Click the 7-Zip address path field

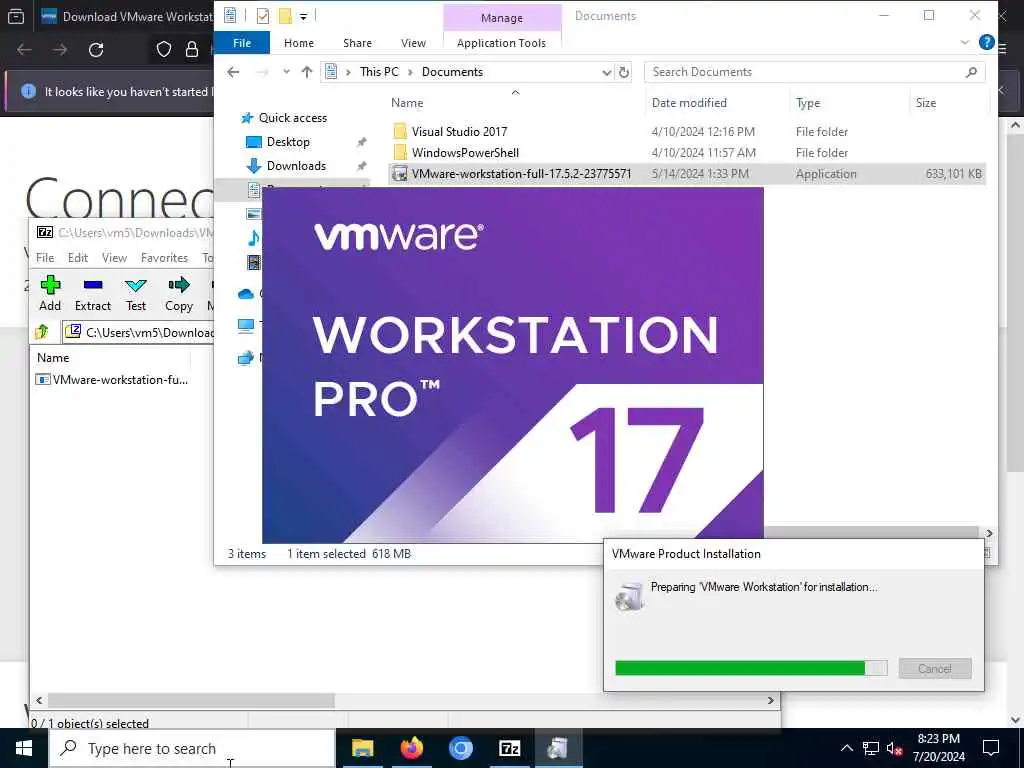(138, 332)
